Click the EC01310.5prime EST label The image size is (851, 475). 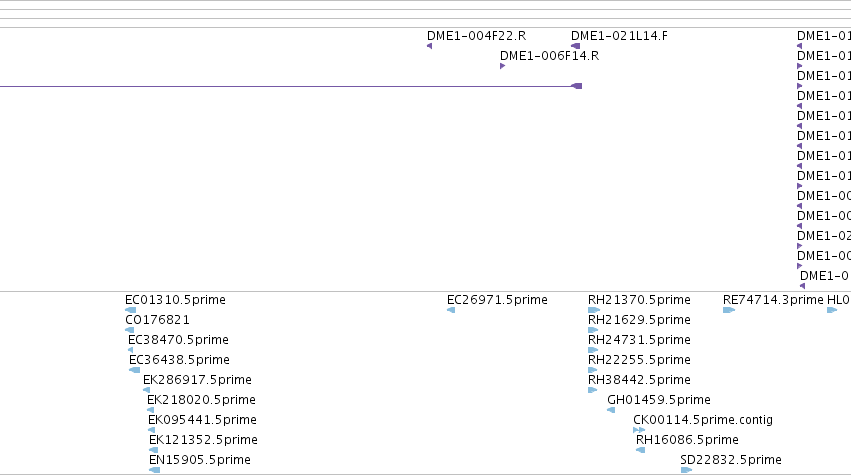click(x=175, y=300)
